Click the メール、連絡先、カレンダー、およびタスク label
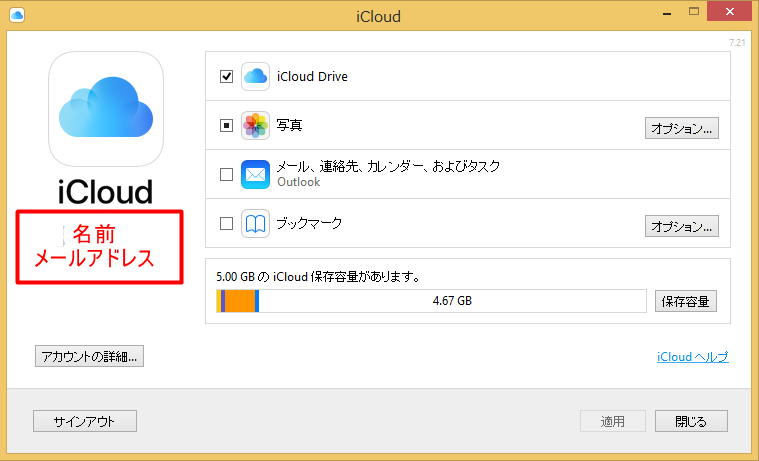 tap(388, 166)
